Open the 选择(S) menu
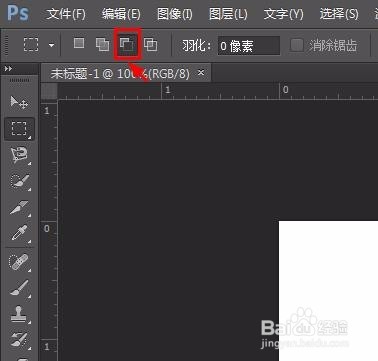Screen dimensions: 378x361 click(339, 14)
